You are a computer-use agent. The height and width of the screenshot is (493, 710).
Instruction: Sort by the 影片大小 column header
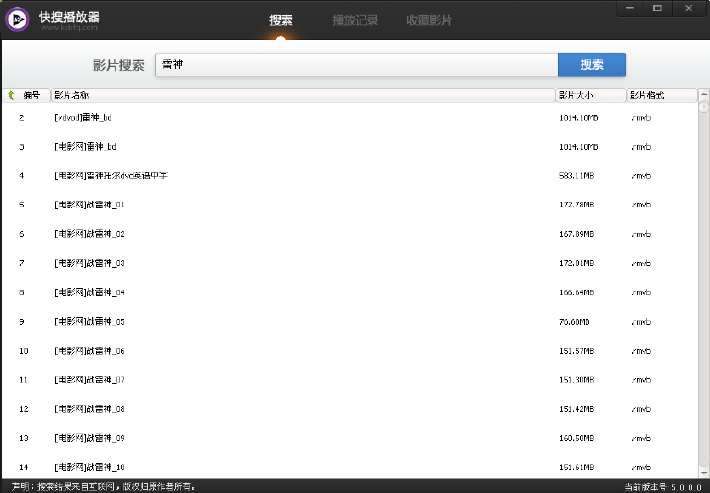(591, 95)
